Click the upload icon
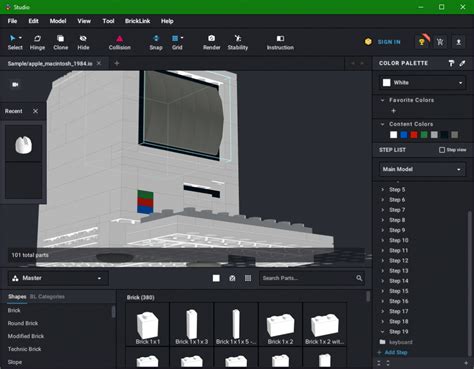 point(459,42)
